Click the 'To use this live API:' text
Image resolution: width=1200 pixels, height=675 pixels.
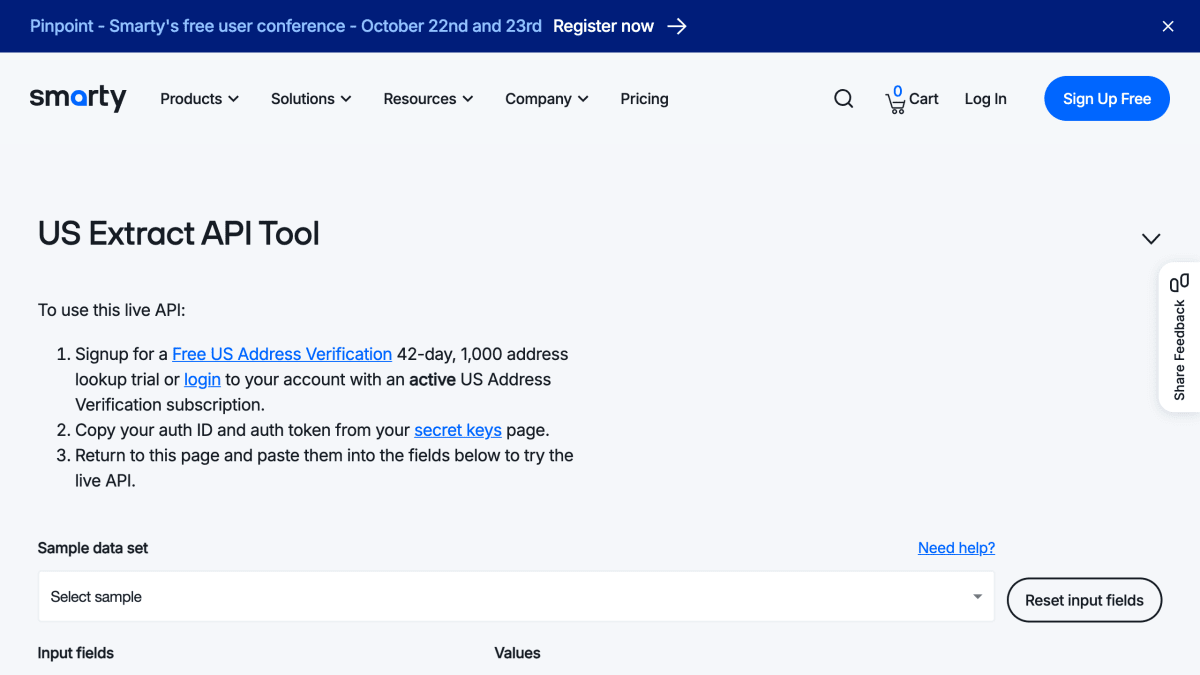click(112, 310)
